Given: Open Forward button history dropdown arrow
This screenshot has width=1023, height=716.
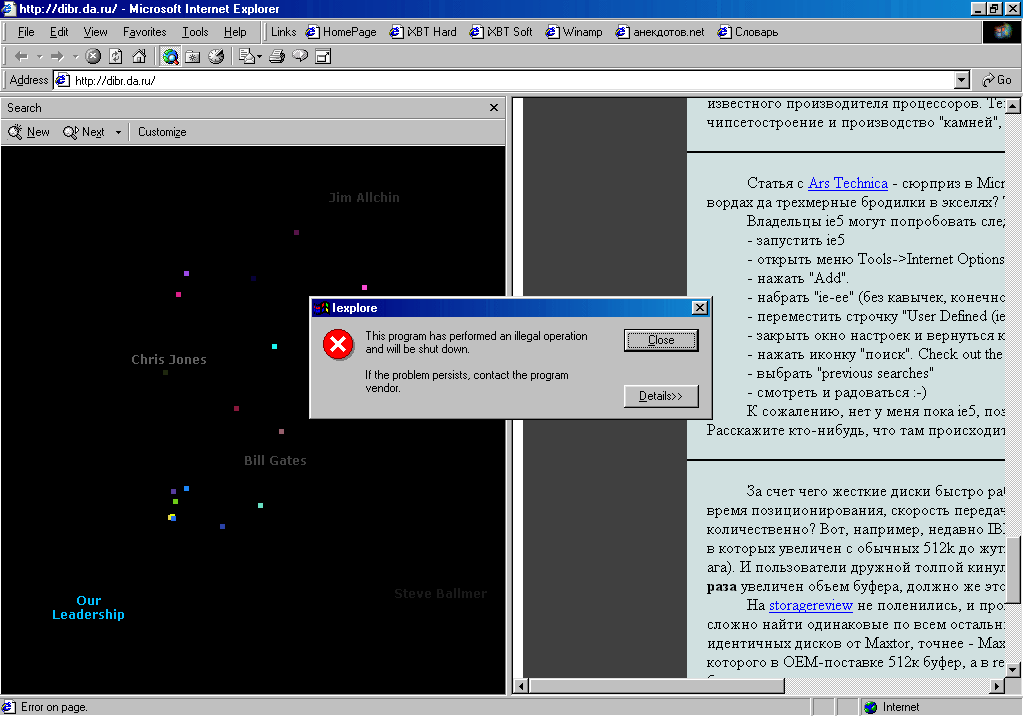Looking at the screenshot, I should (x=75, y=57).
